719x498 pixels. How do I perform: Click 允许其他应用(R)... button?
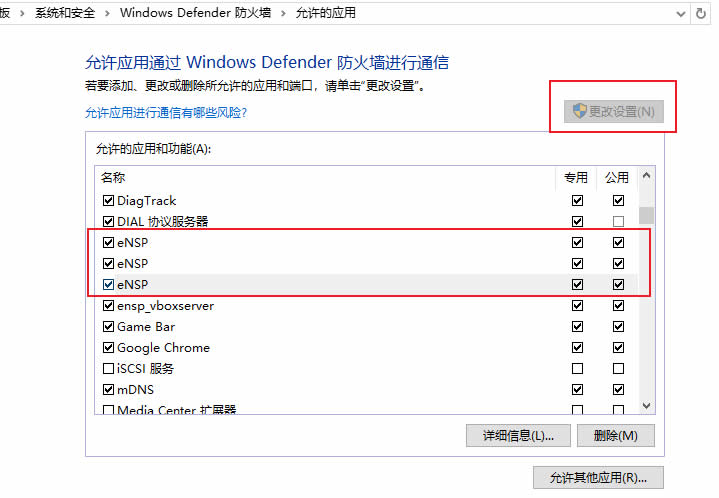pos(598,477)
